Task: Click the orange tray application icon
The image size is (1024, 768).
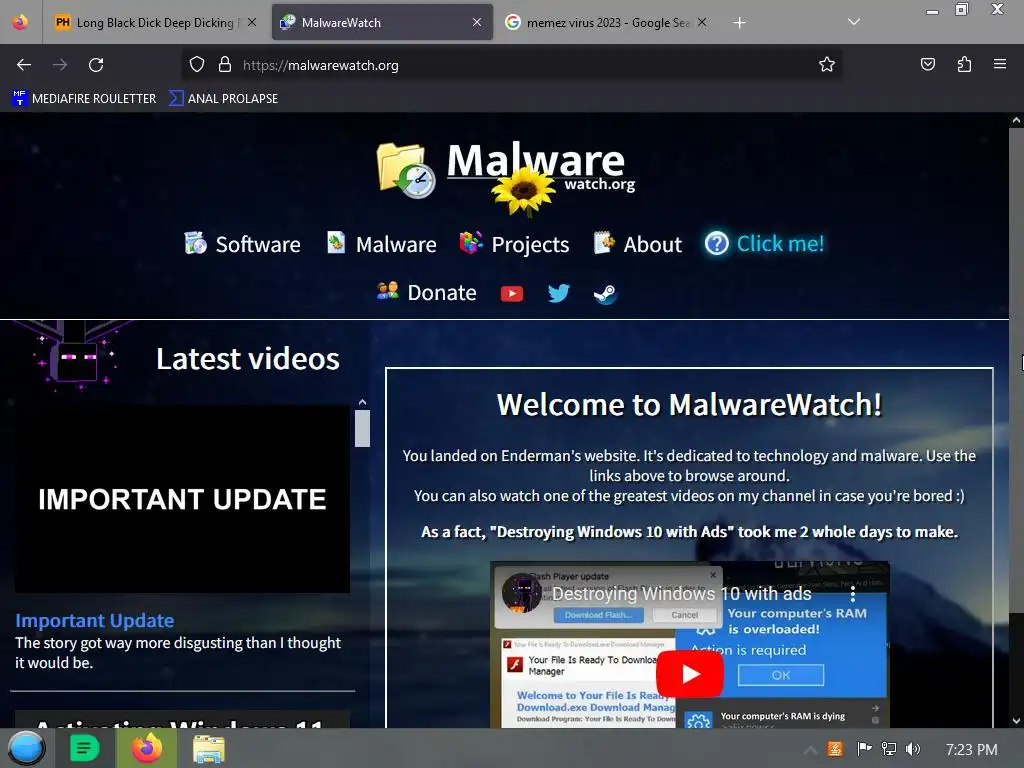Action: pos(835,749)
